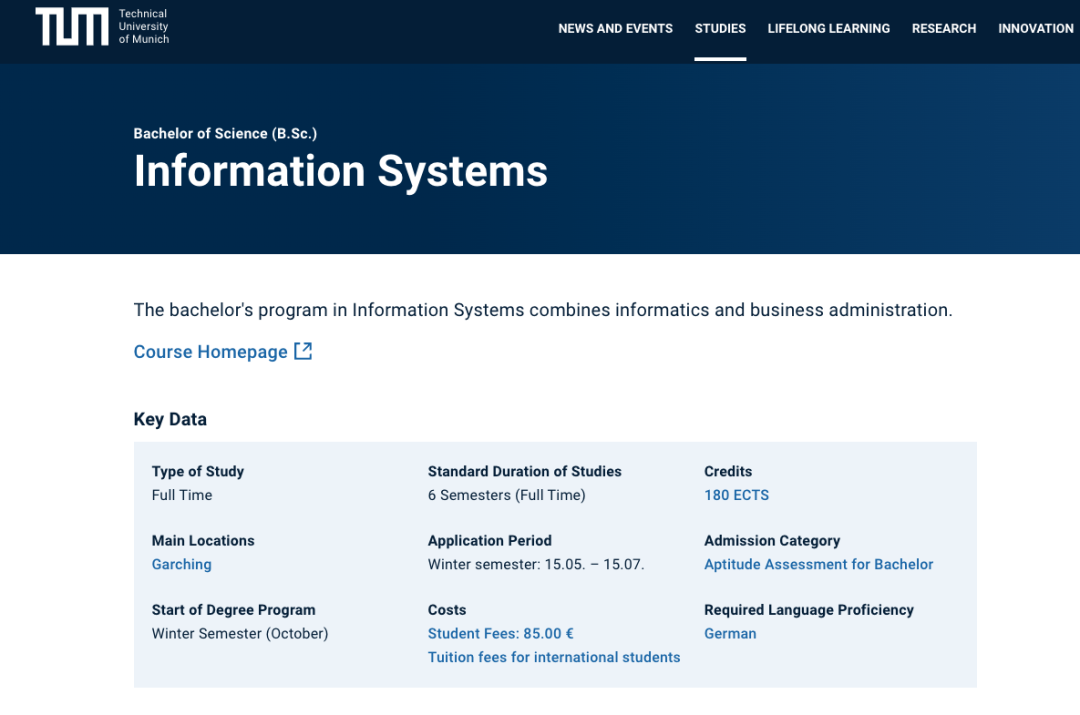Open the Lifelong Learning menu
1080x715 pixels.
click(829, 28)
